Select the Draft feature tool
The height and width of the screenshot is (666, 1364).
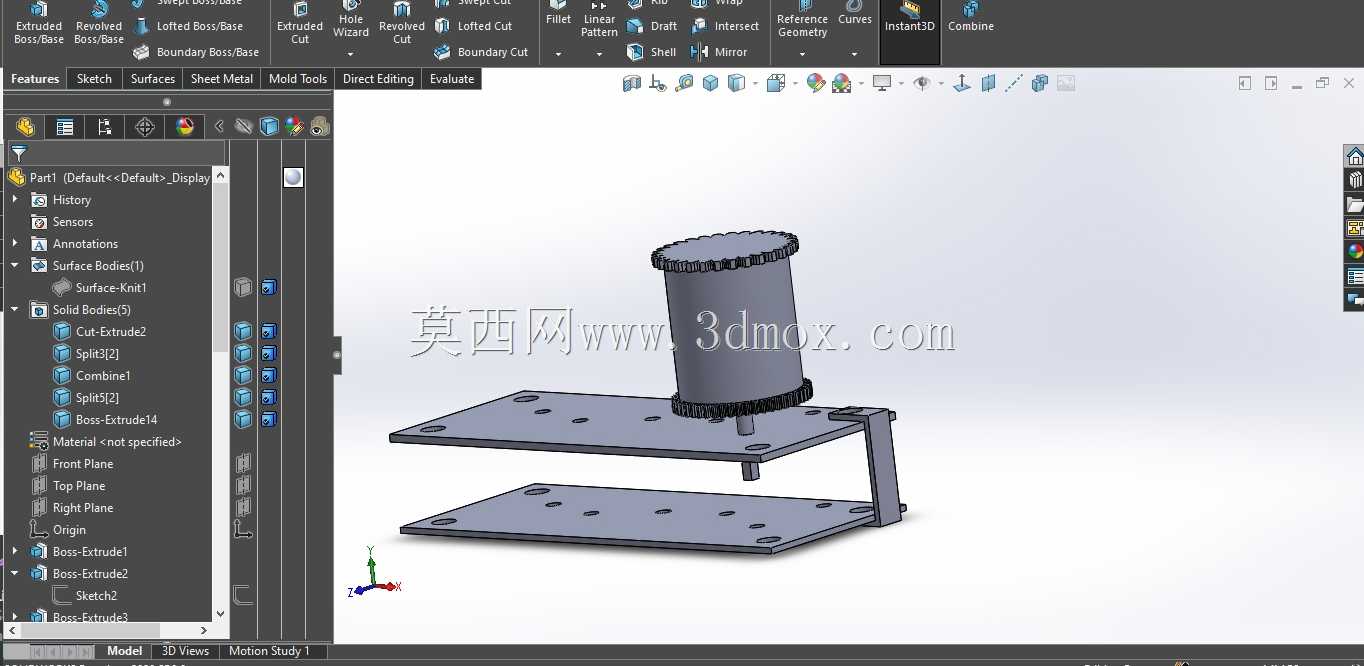[652, 26]
